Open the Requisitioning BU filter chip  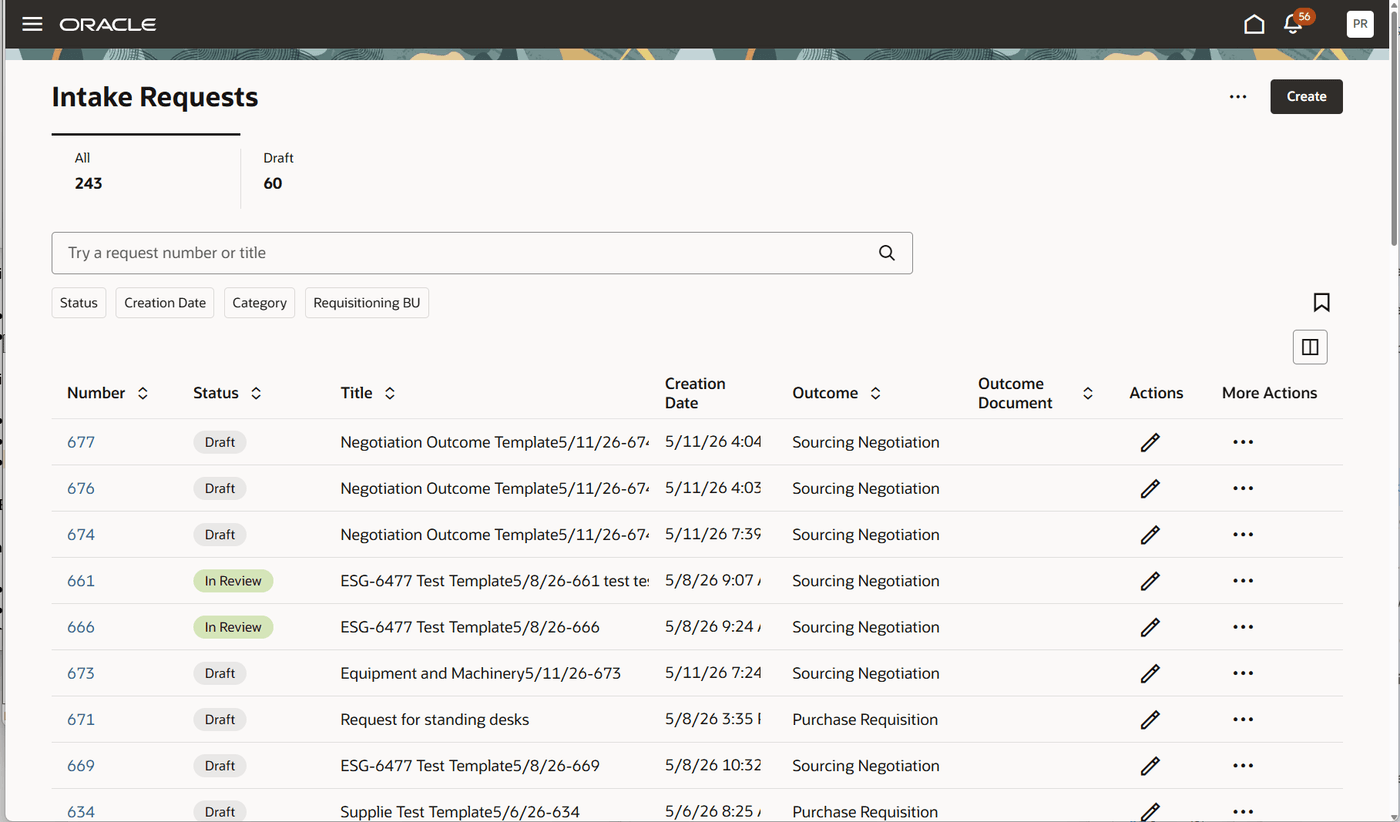367,303
